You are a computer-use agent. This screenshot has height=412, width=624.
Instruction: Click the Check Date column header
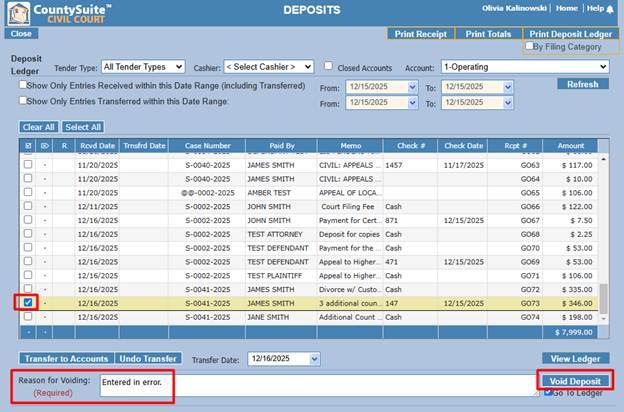pos(463,146)
